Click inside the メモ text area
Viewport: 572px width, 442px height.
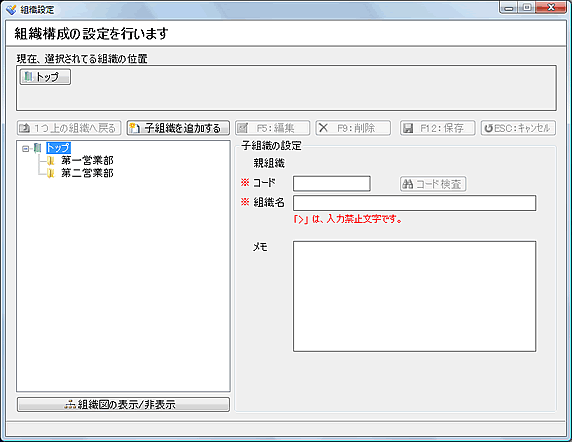point(414,296)
